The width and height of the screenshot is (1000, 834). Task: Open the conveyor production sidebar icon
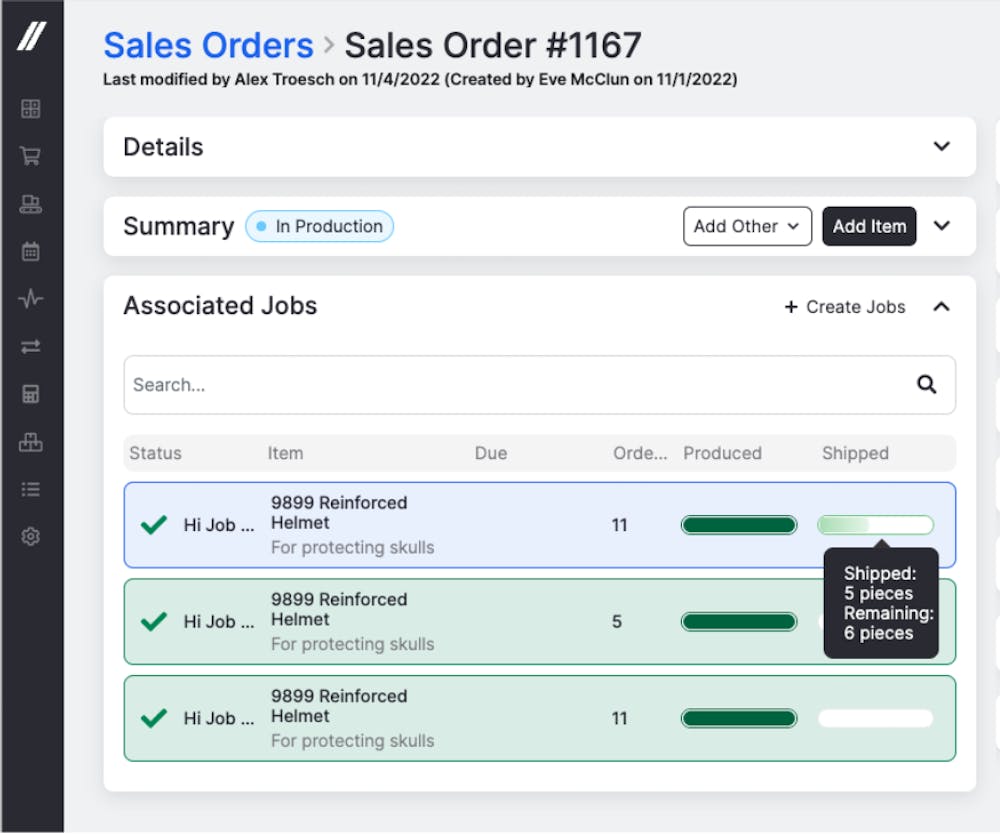(x=31, y=204)
